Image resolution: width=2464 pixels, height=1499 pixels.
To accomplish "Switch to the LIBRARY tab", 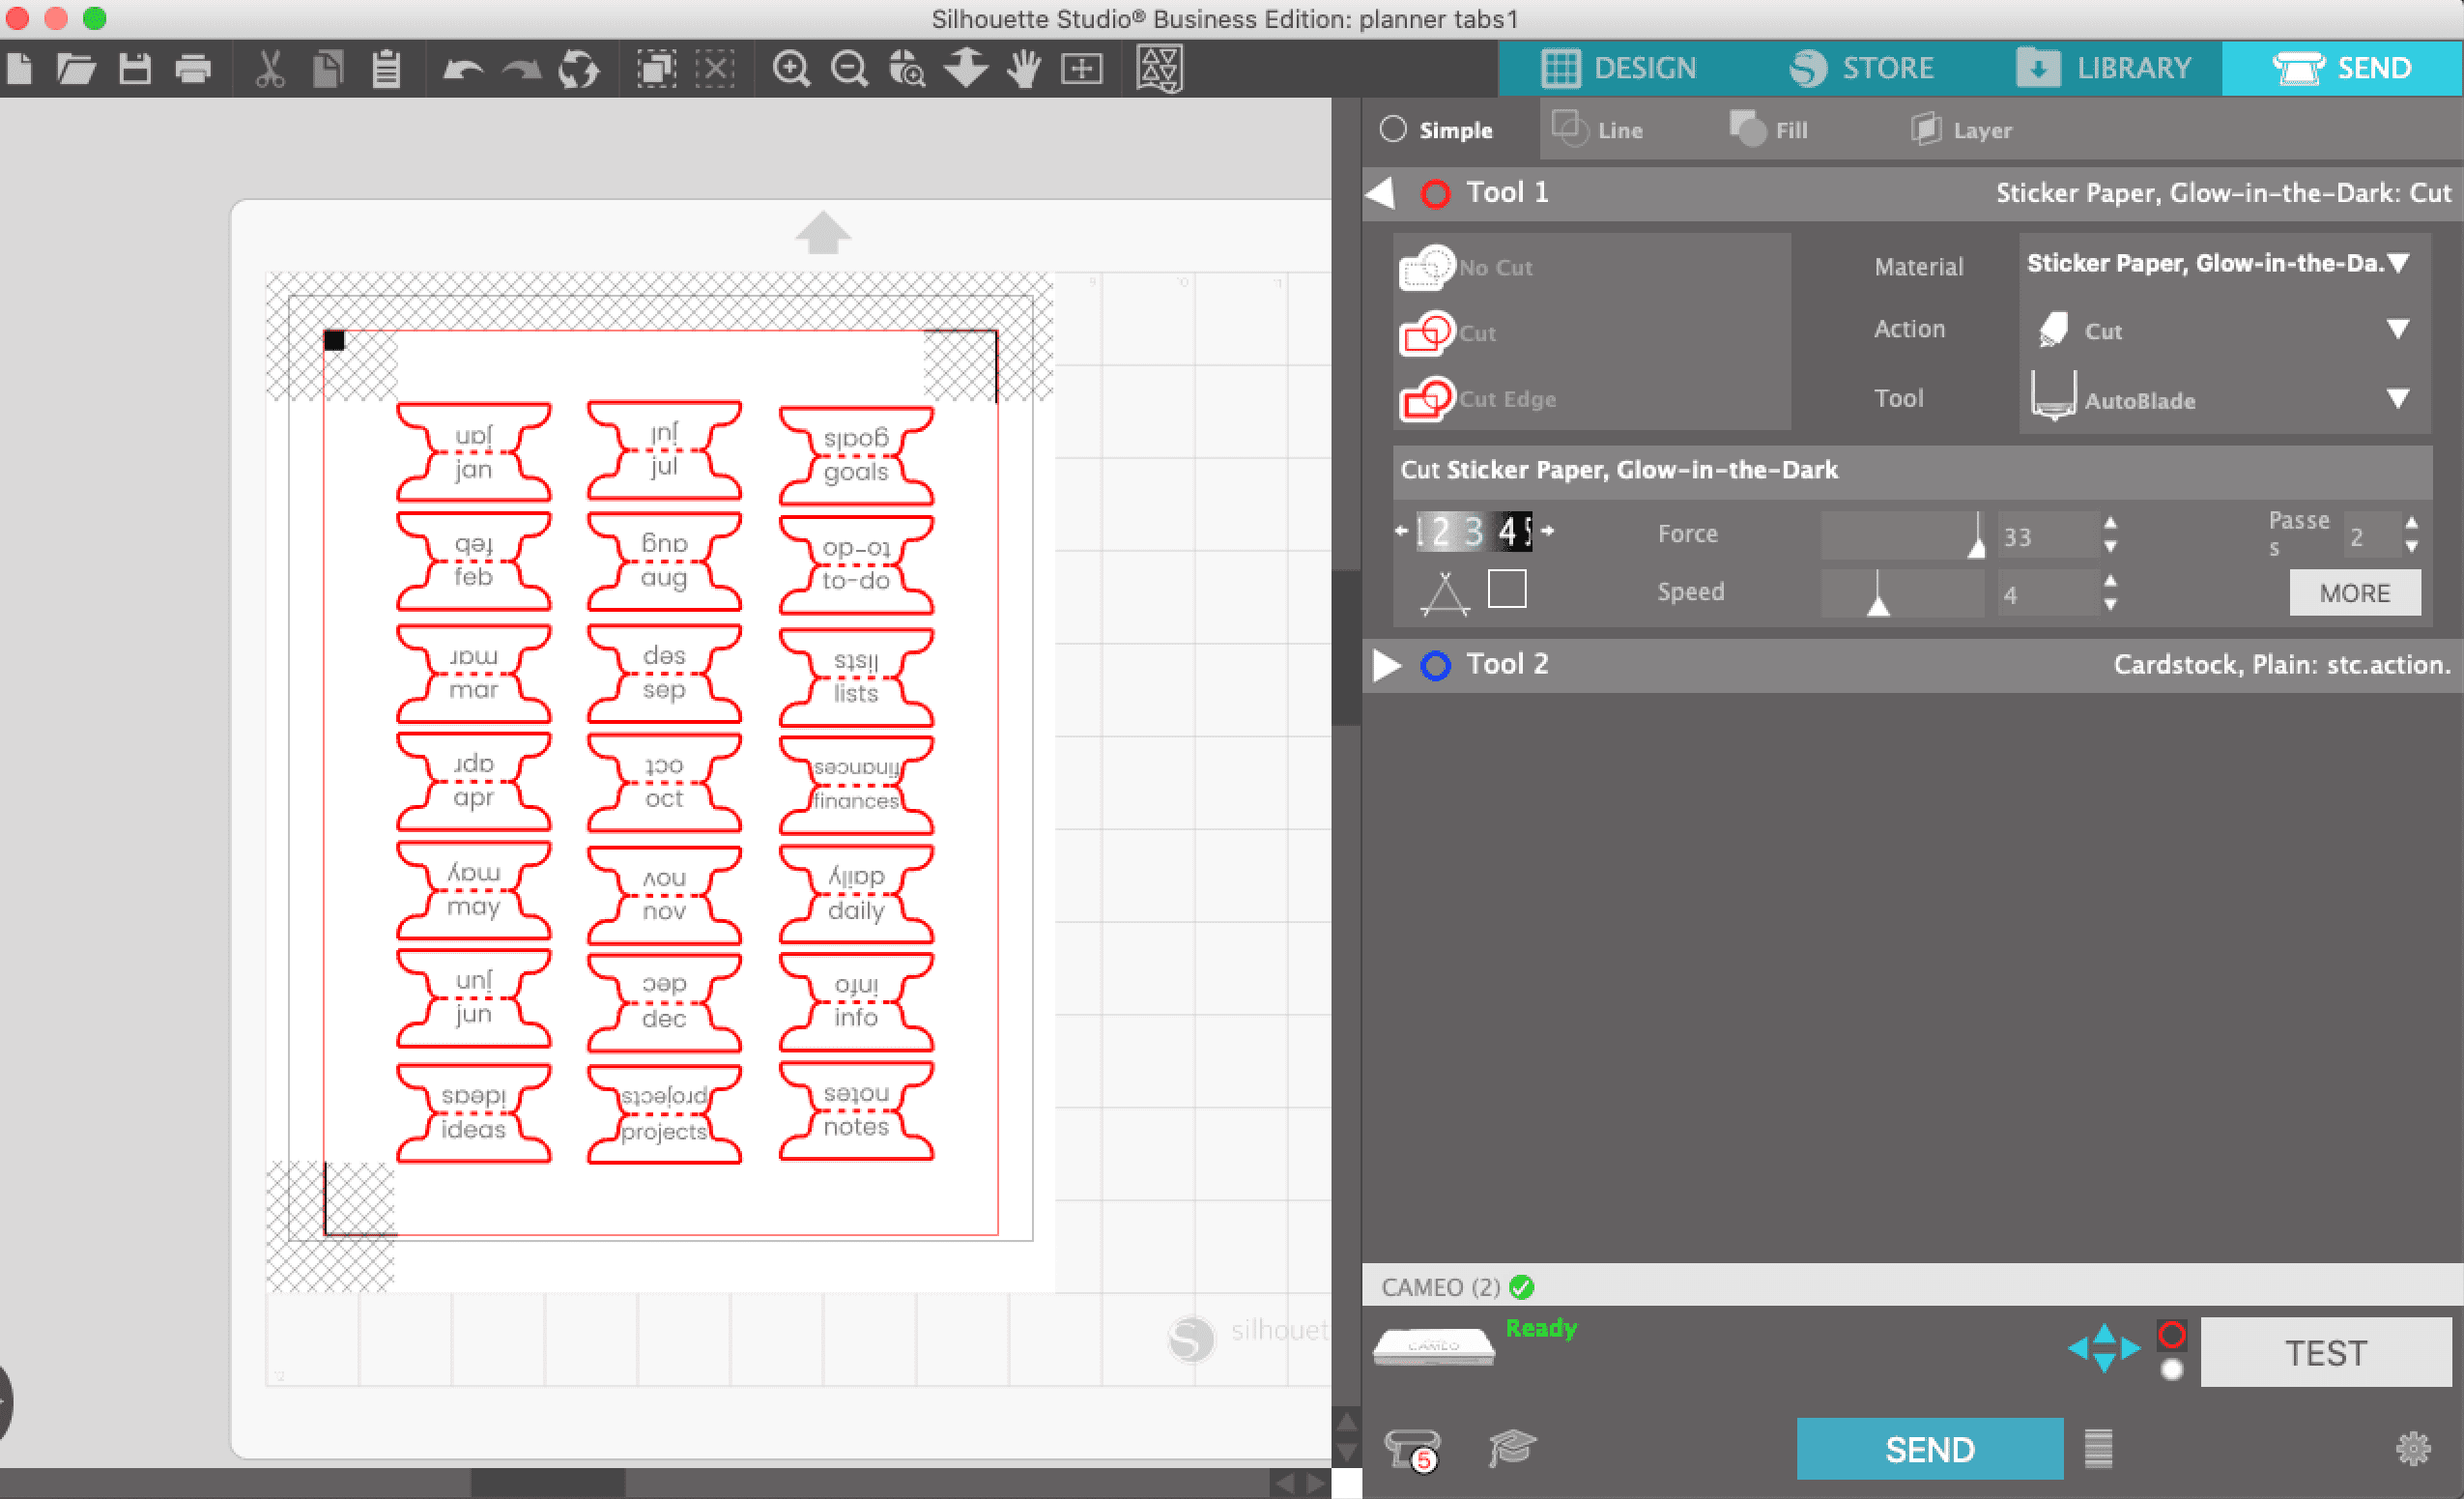I will pyautogui.click(x=2103, y=68).
